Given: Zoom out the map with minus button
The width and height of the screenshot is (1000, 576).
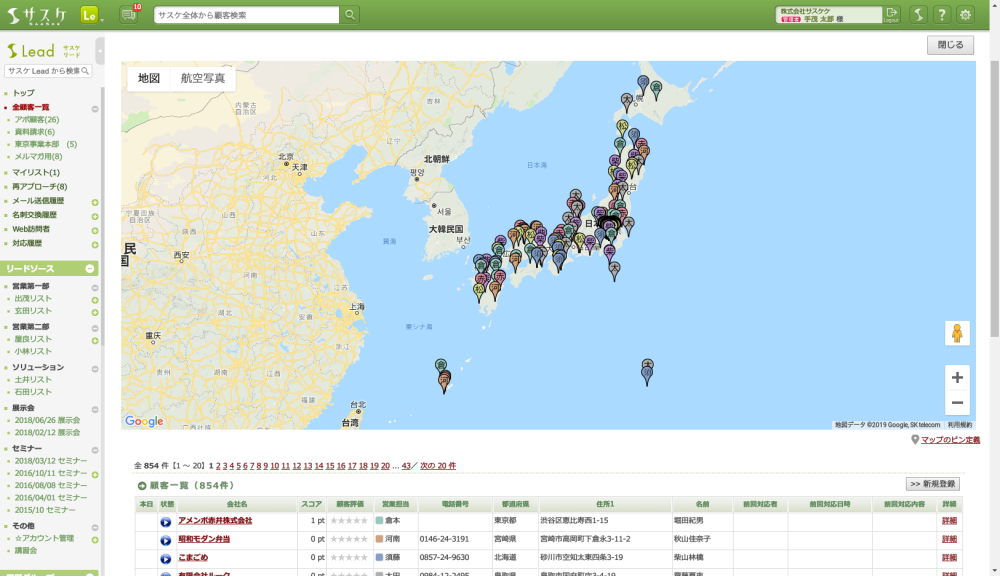Looking at the screenshot, I should [x=957, y=403].
